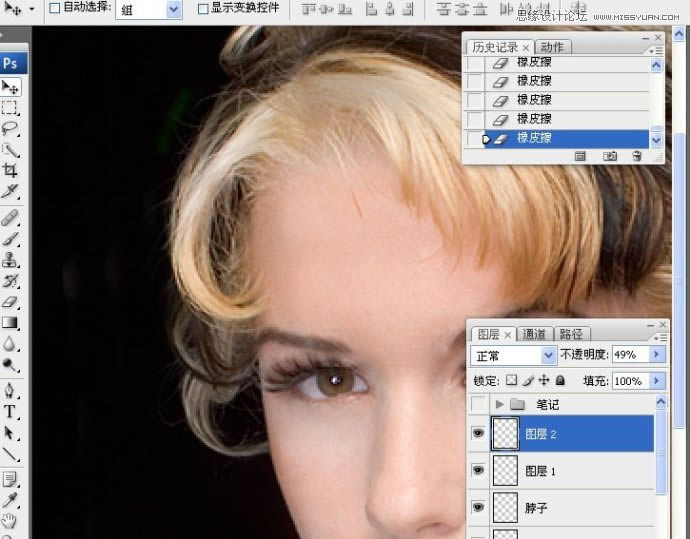Switch to the 动作 tab
This screenshot has height=539, width=690.
pyautogui.click(x=552, y=47)
